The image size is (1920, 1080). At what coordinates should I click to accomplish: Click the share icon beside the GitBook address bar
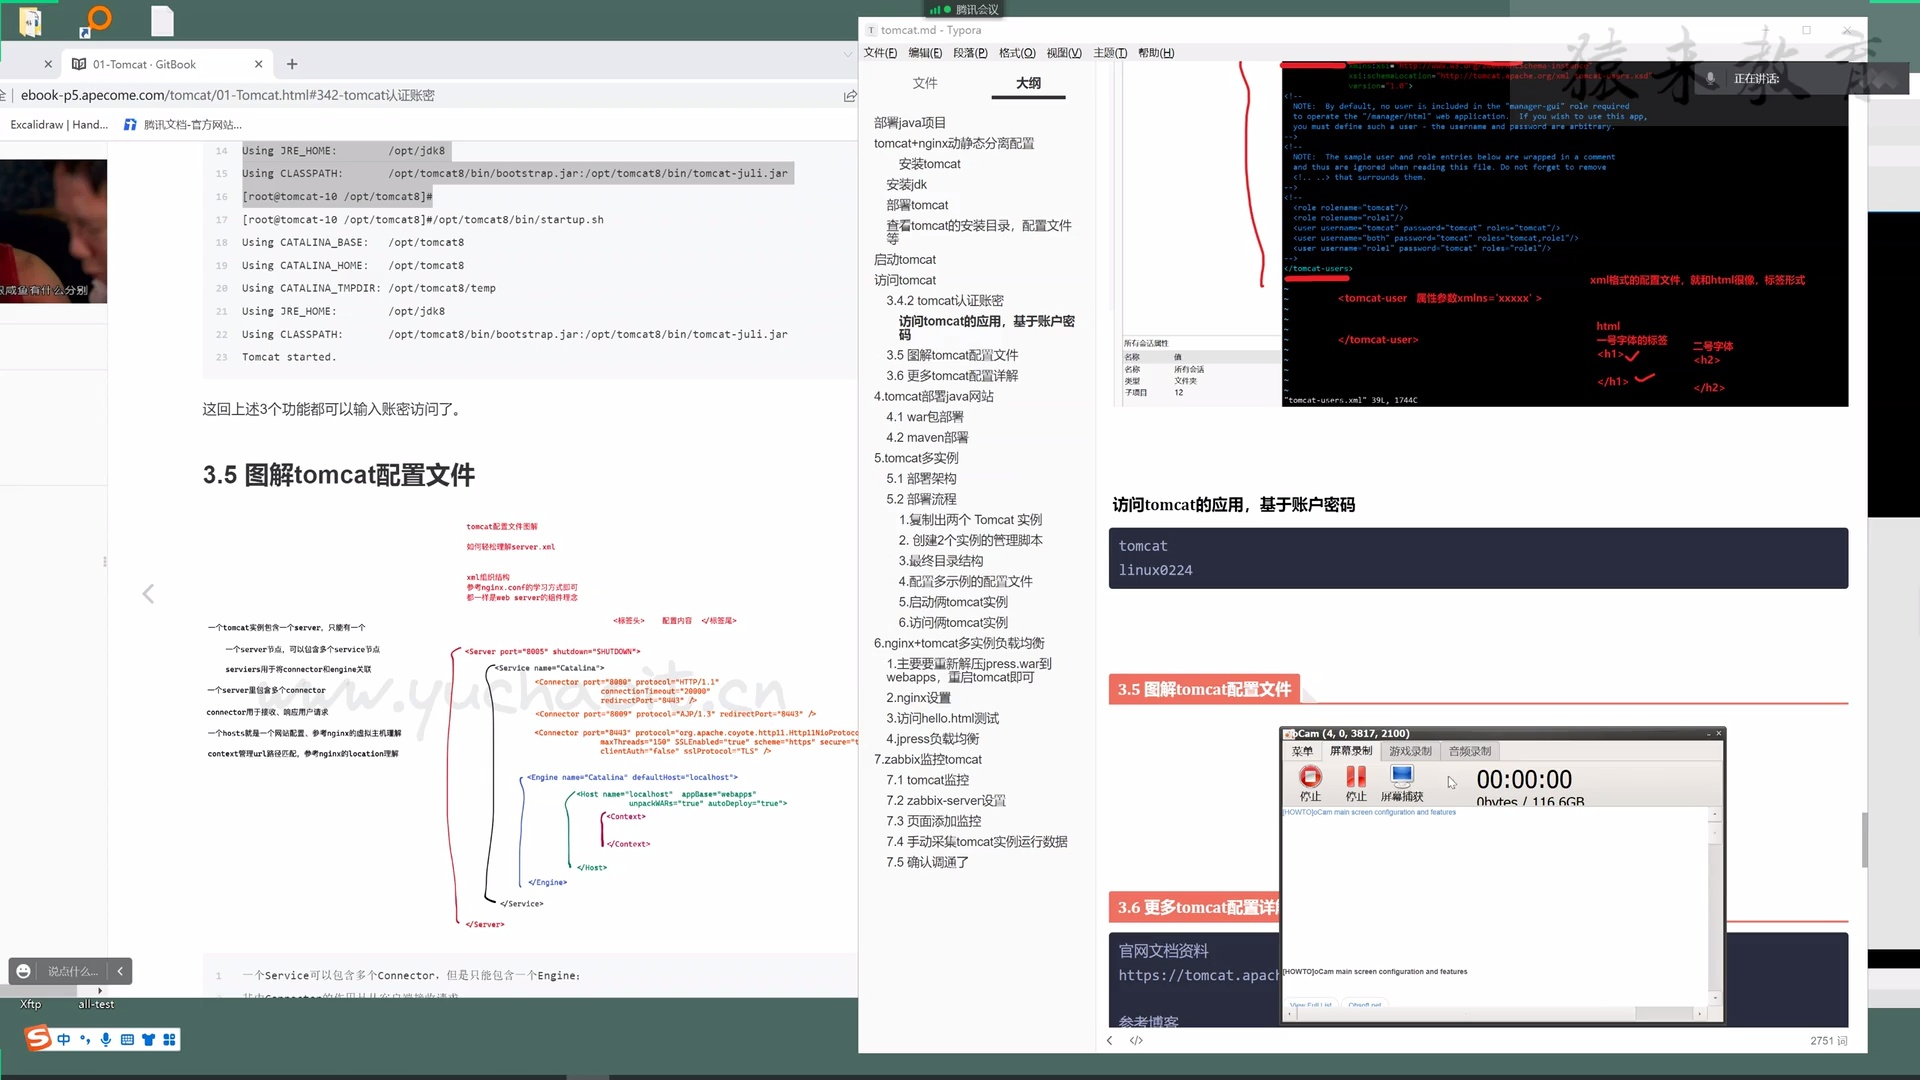tap(851, 96)
